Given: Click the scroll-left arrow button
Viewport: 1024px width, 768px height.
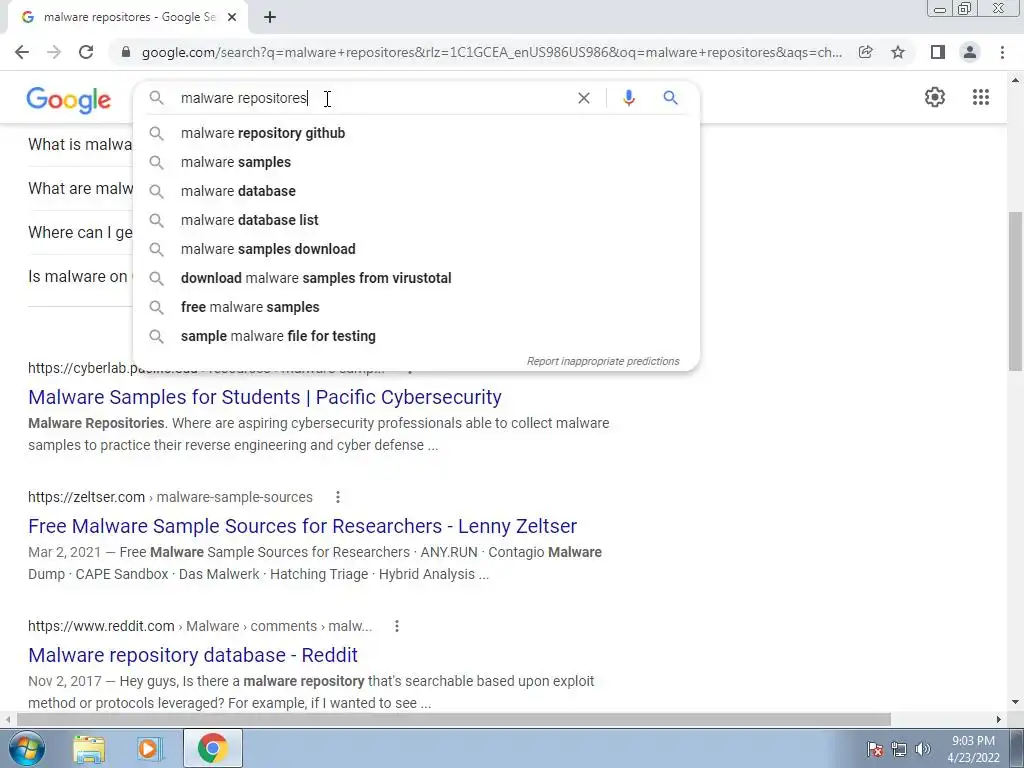Looking at the screenshot, I should coord(7,720).
